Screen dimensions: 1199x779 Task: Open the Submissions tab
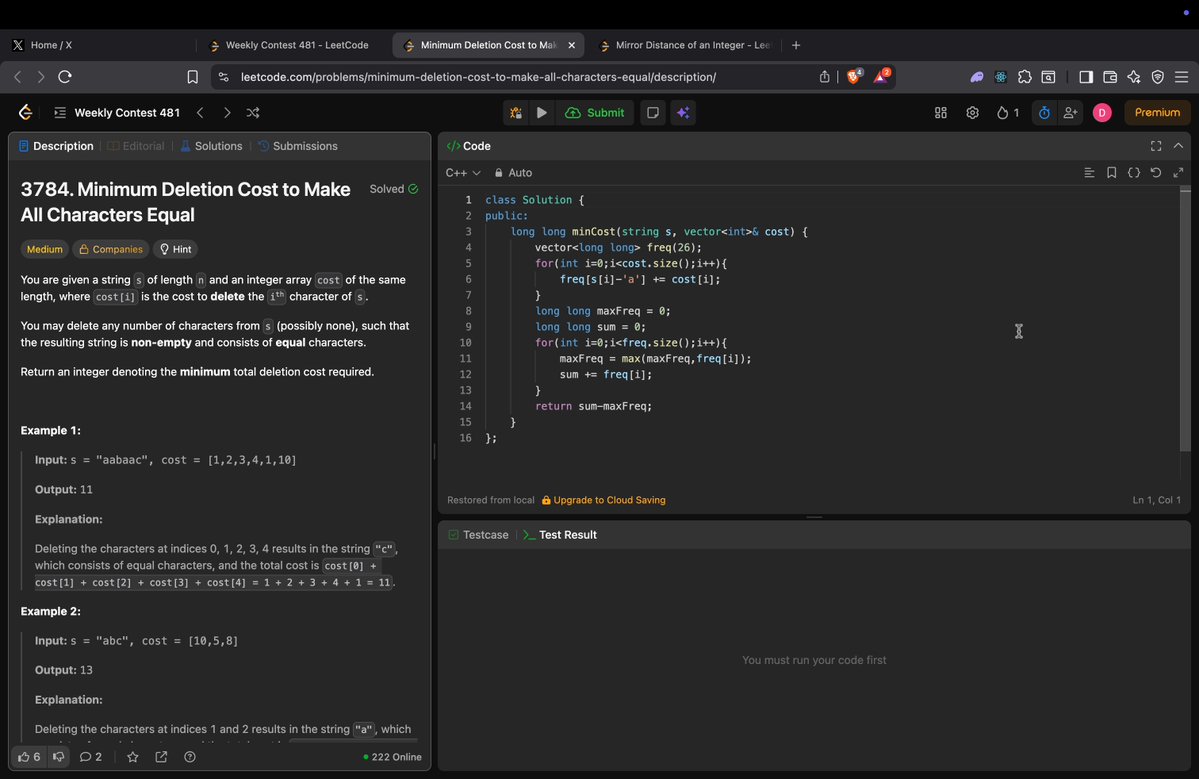point(297,146)
